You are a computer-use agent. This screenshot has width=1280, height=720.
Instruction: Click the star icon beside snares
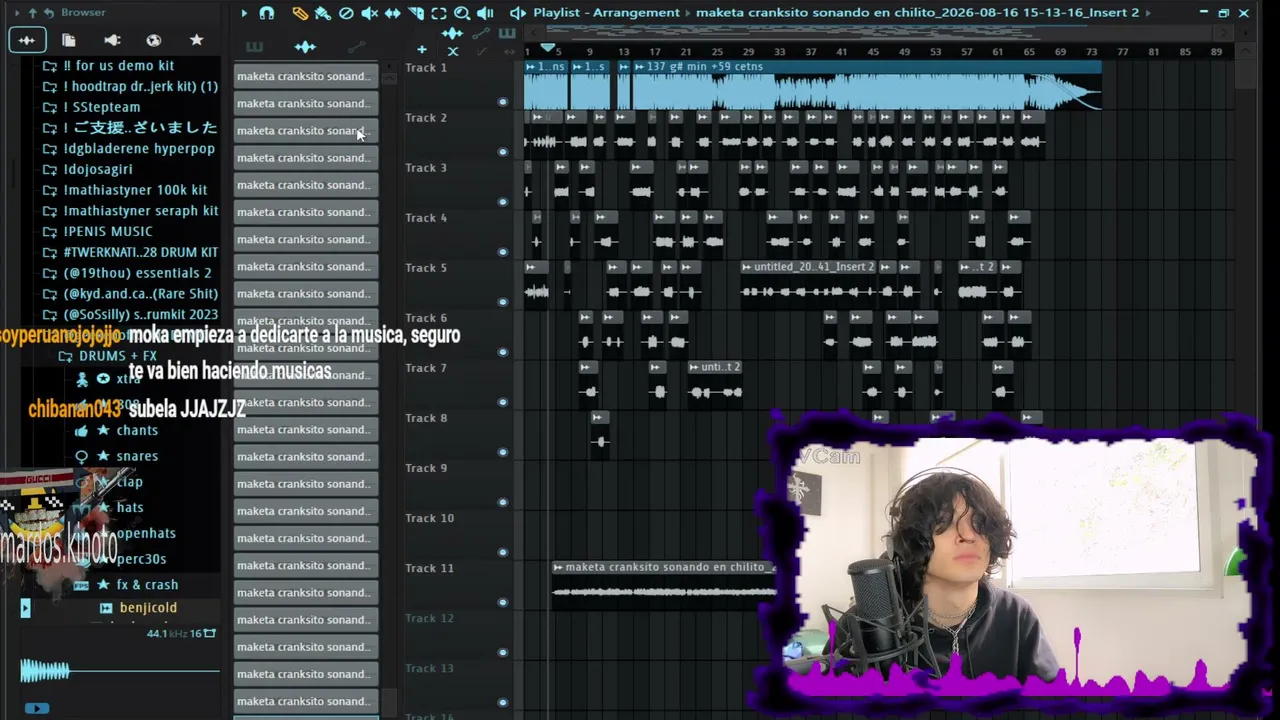point(103,456)
